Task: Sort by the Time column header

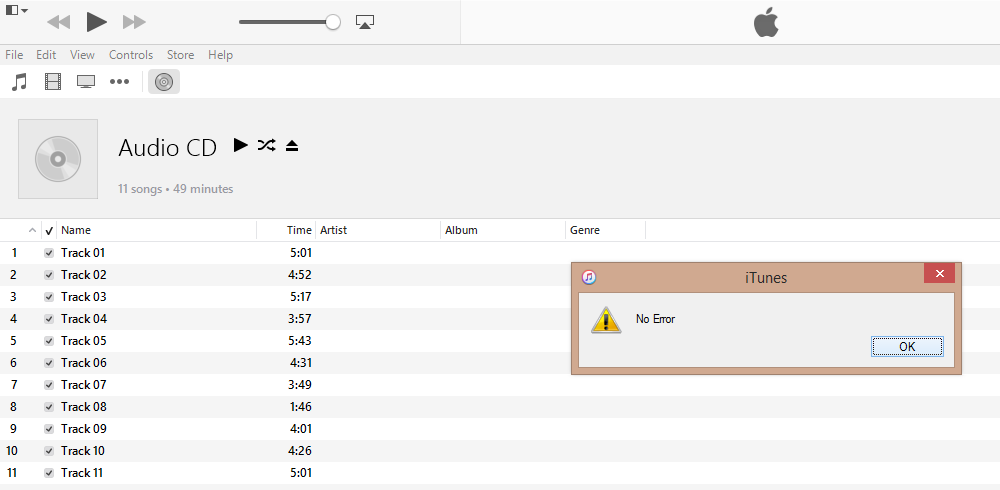Action: point(286,230)
